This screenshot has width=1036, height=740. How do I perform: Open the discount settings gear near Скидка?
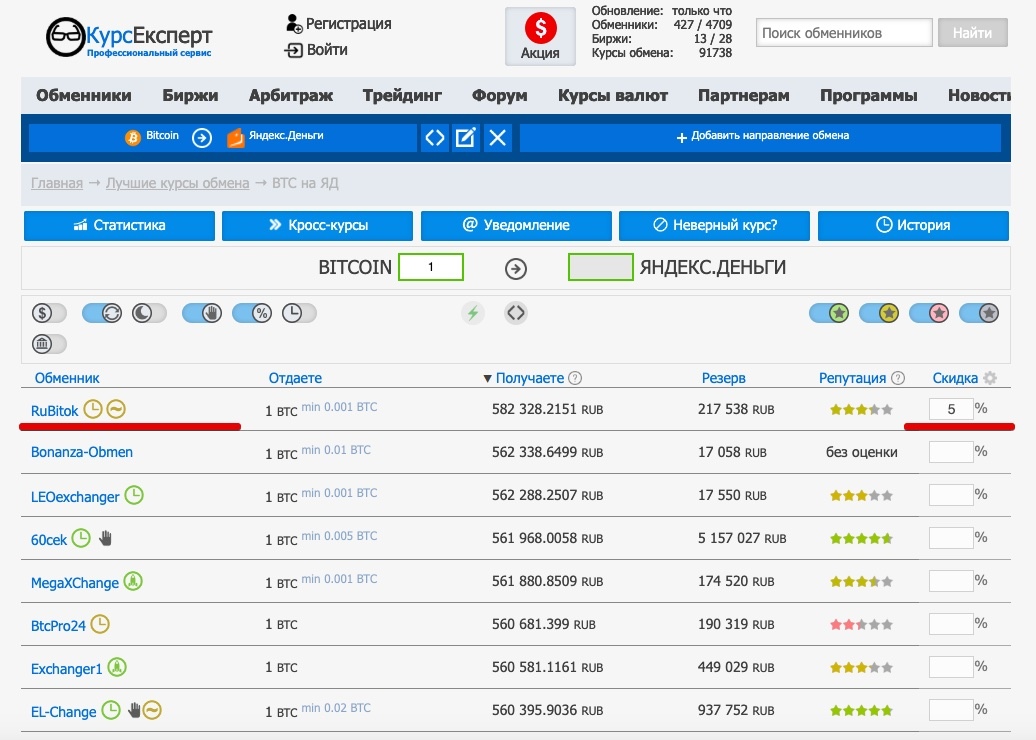(x=990, y=378)
